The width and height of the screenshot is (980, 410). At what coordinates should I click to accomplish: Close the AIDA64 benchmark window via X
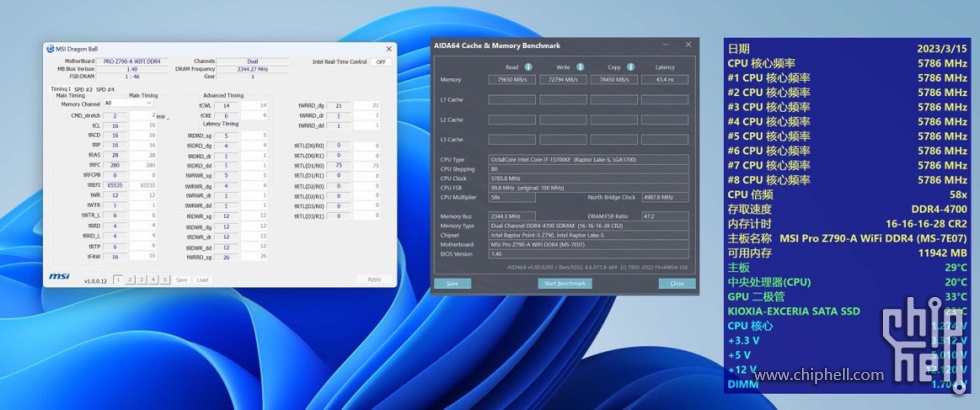688,45
